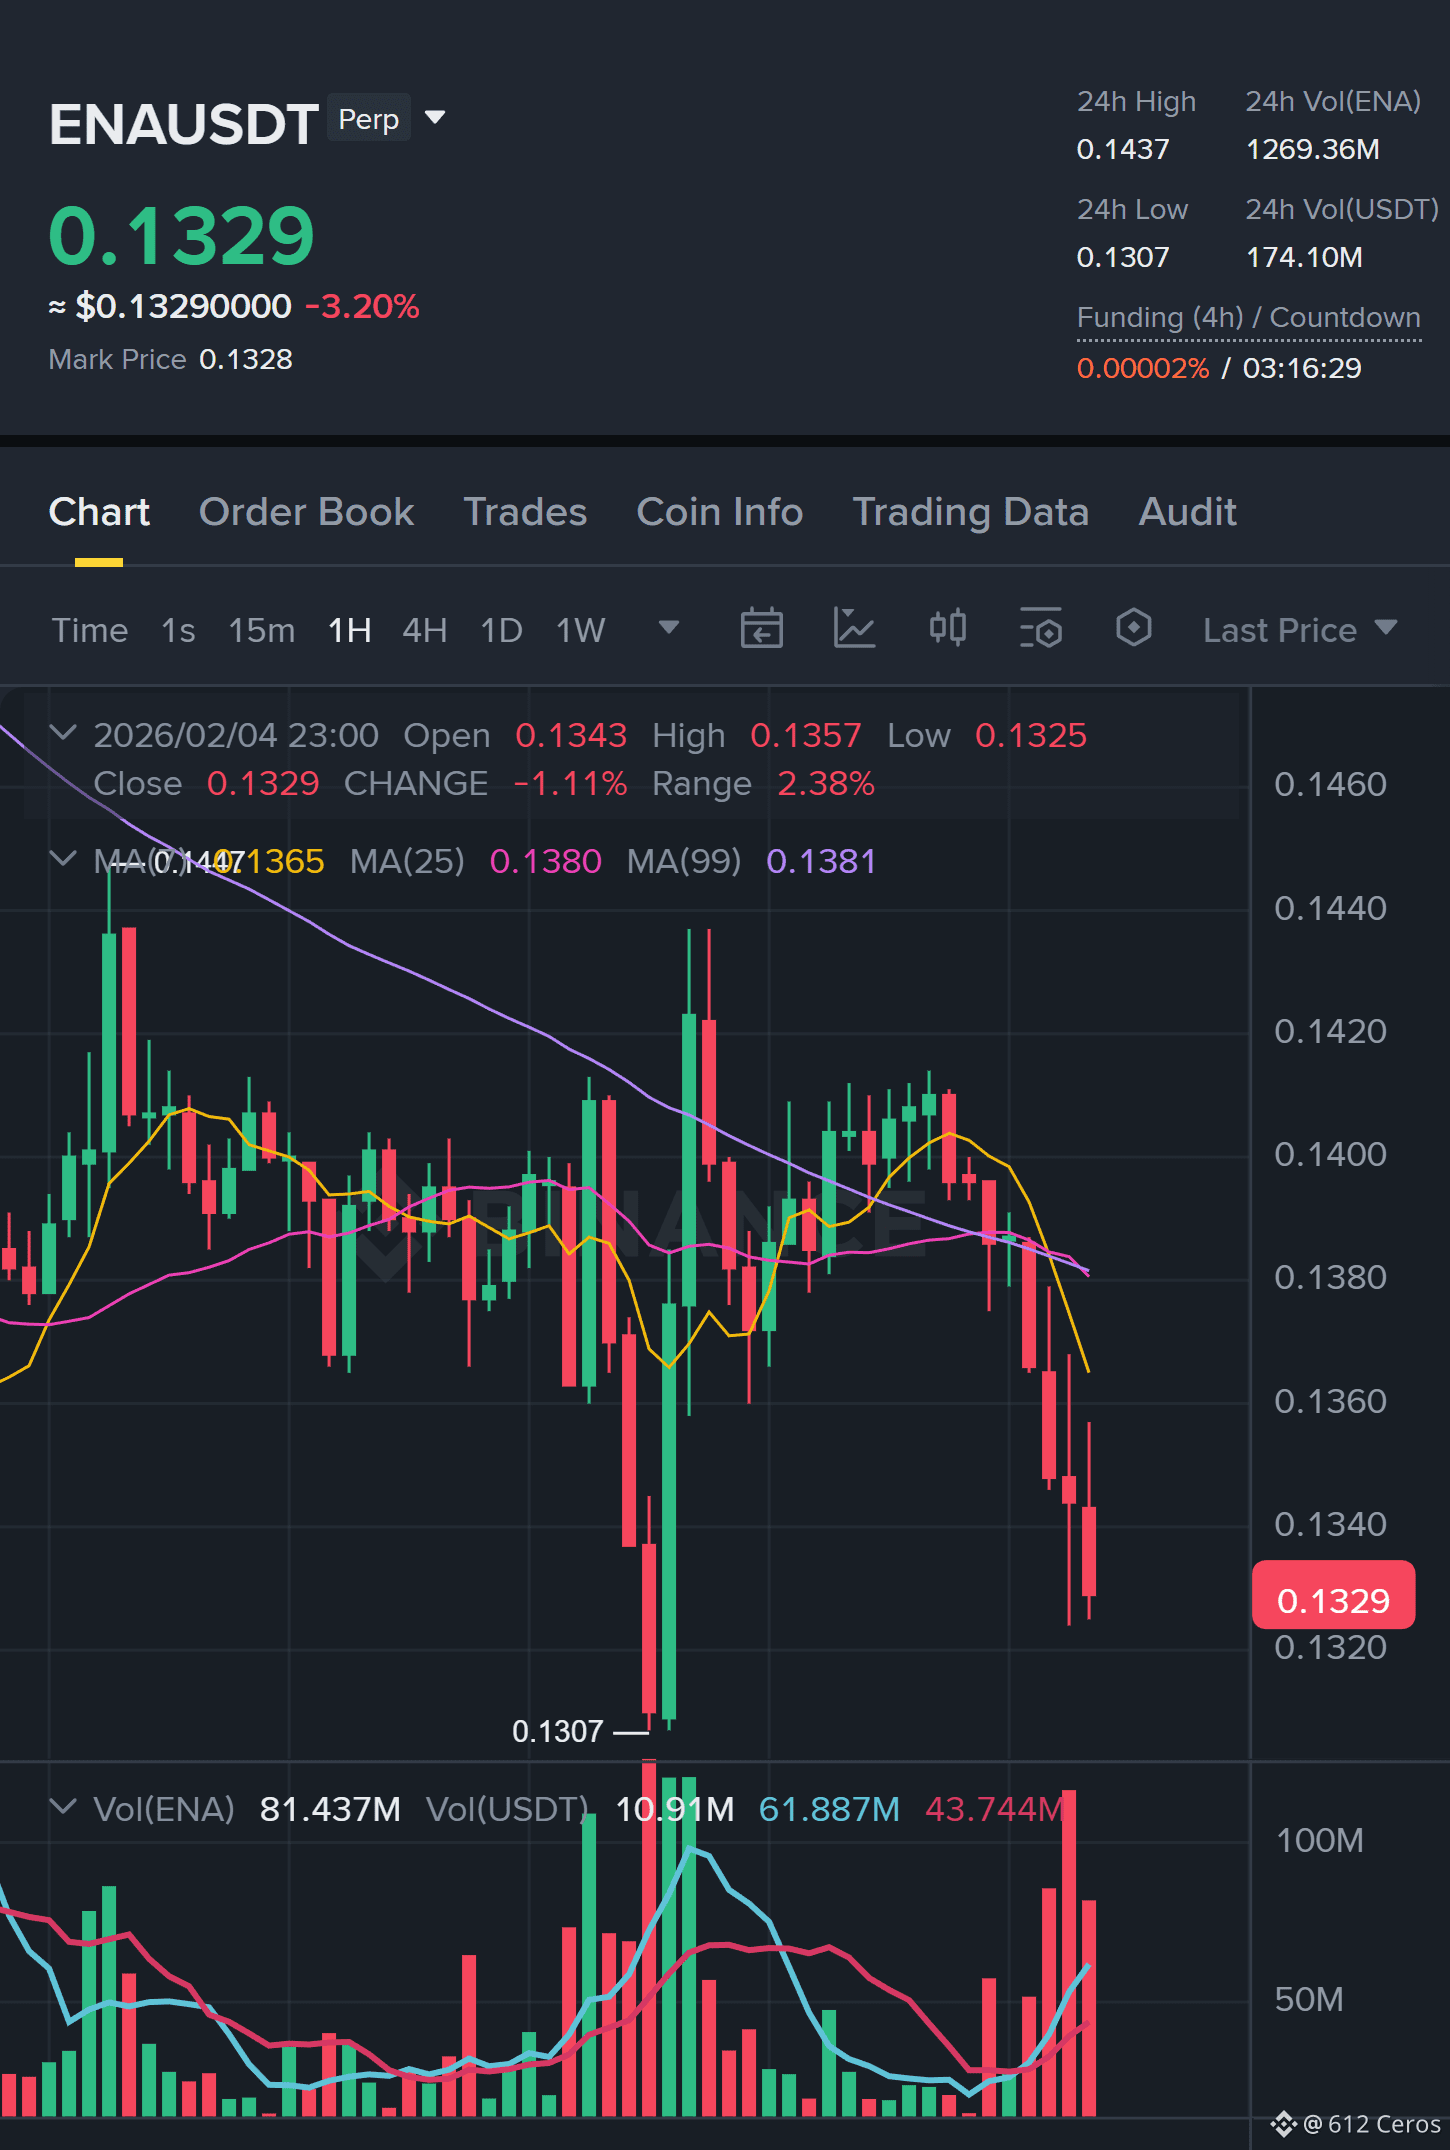This screenshot has width=1450, height=2150.
Task: Select the 1D timeframe button
Action: [501, 630]
